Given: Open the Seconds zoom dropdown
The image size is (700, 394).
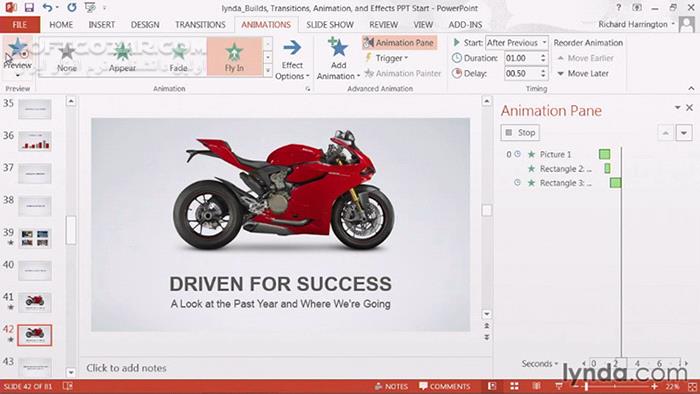Looking at the screenshot, I should tap(540, 364).
